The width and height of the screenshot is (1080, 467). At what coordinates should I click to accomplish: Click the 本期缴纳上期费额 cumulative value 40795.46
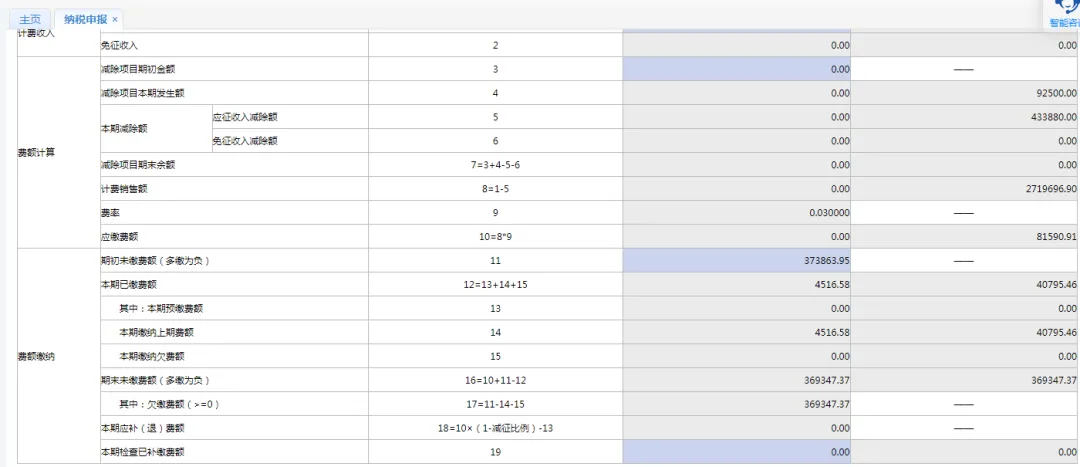point(965,332)
